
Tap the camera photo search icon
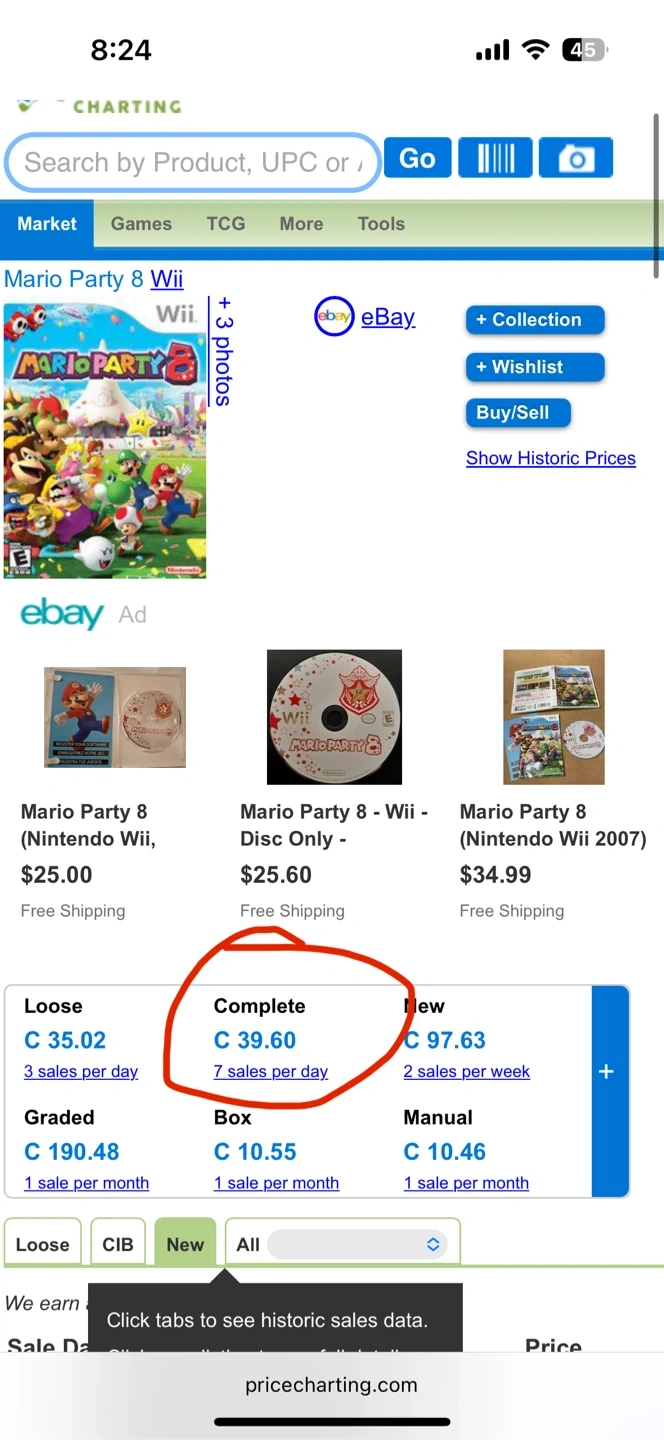tap(575, 159)
